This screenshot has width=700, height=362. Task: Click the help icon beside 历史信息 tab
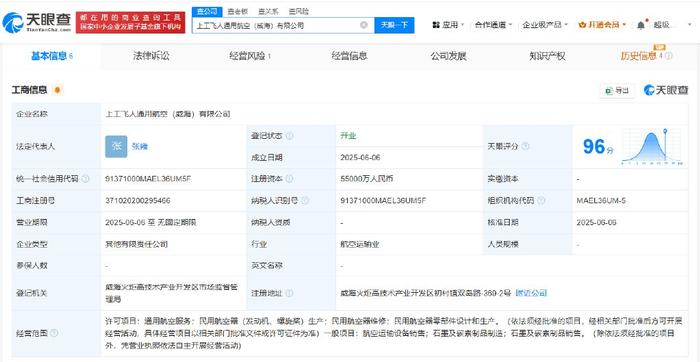[668, 56]
